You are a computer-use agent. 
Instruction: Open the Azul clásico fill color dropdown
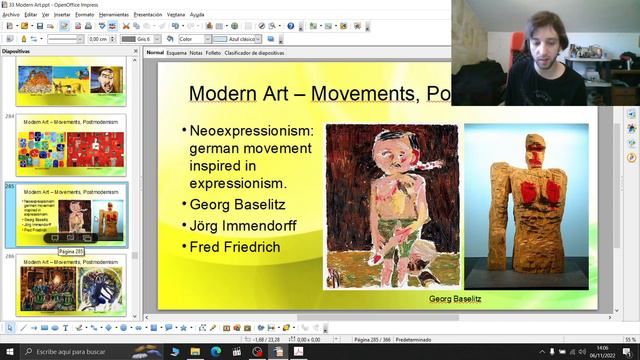click(258, 39)
